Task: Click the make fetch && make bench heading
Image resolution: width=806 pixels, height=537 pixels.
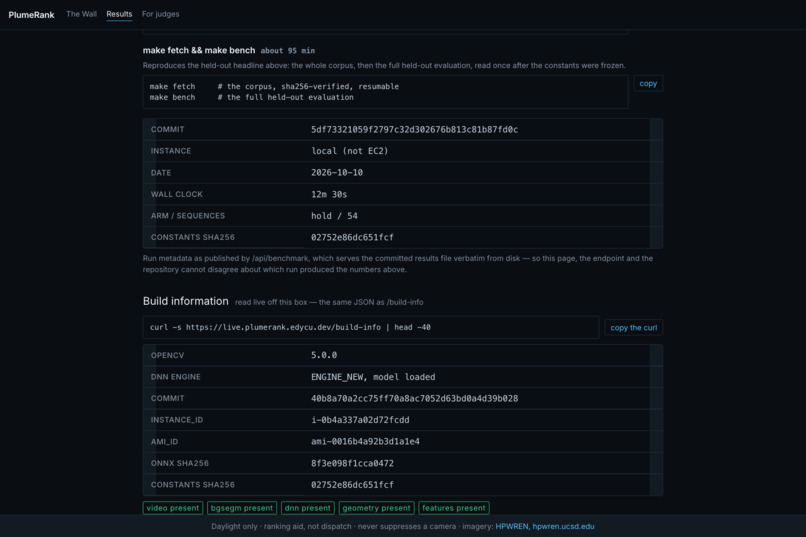Action: point(199,50)
